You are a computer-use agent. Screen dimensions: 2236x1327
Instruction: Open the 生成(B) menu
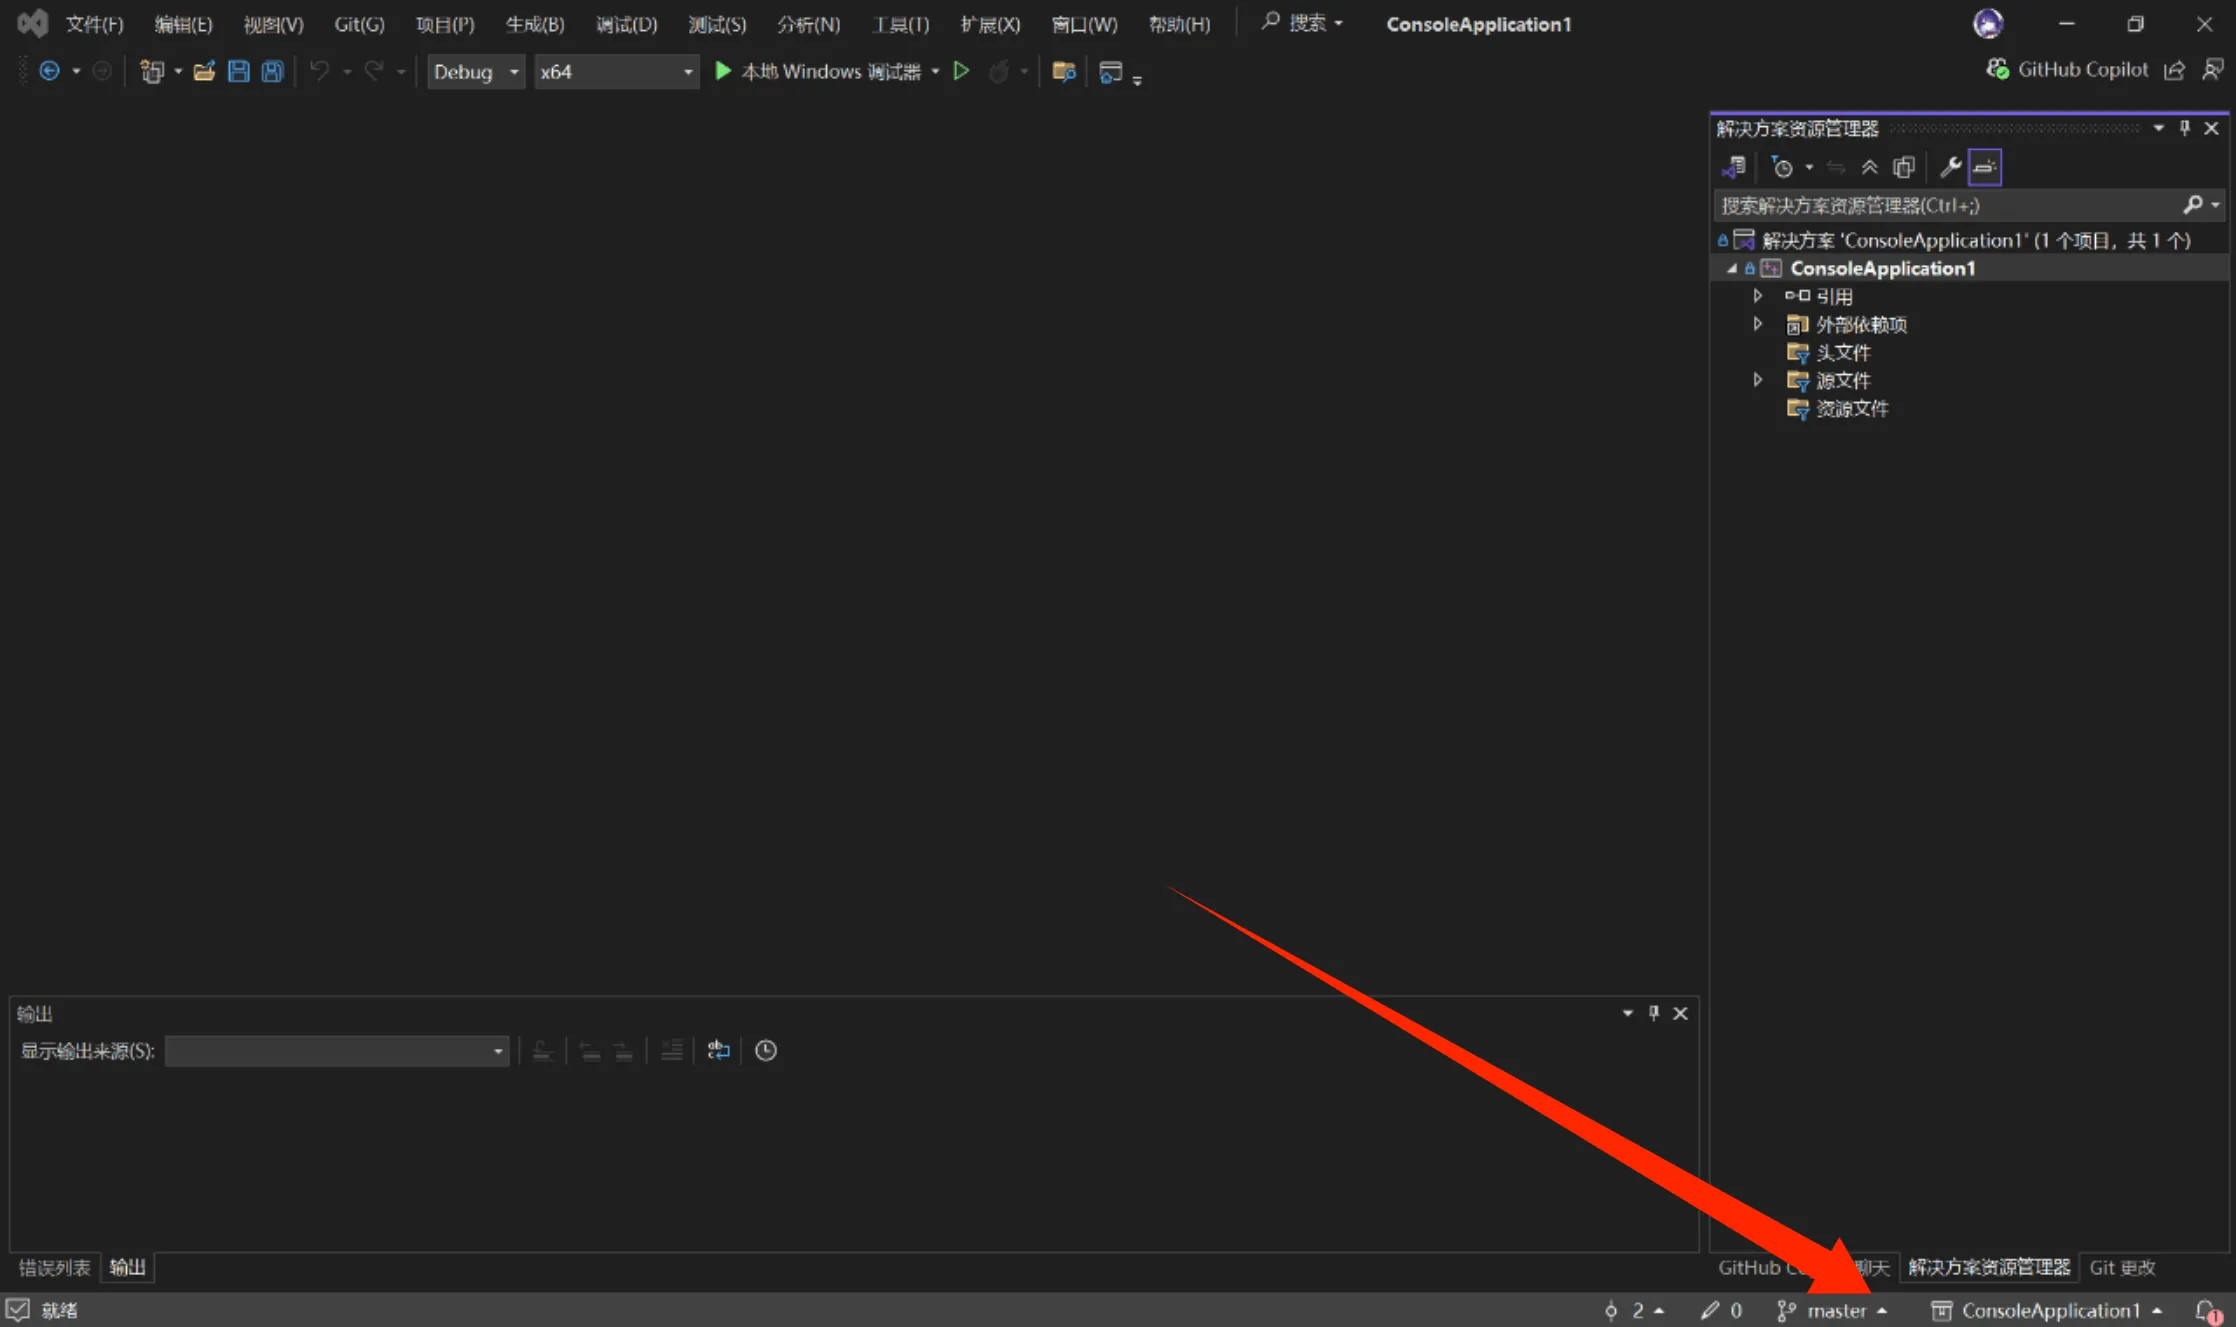pos(535,24)
